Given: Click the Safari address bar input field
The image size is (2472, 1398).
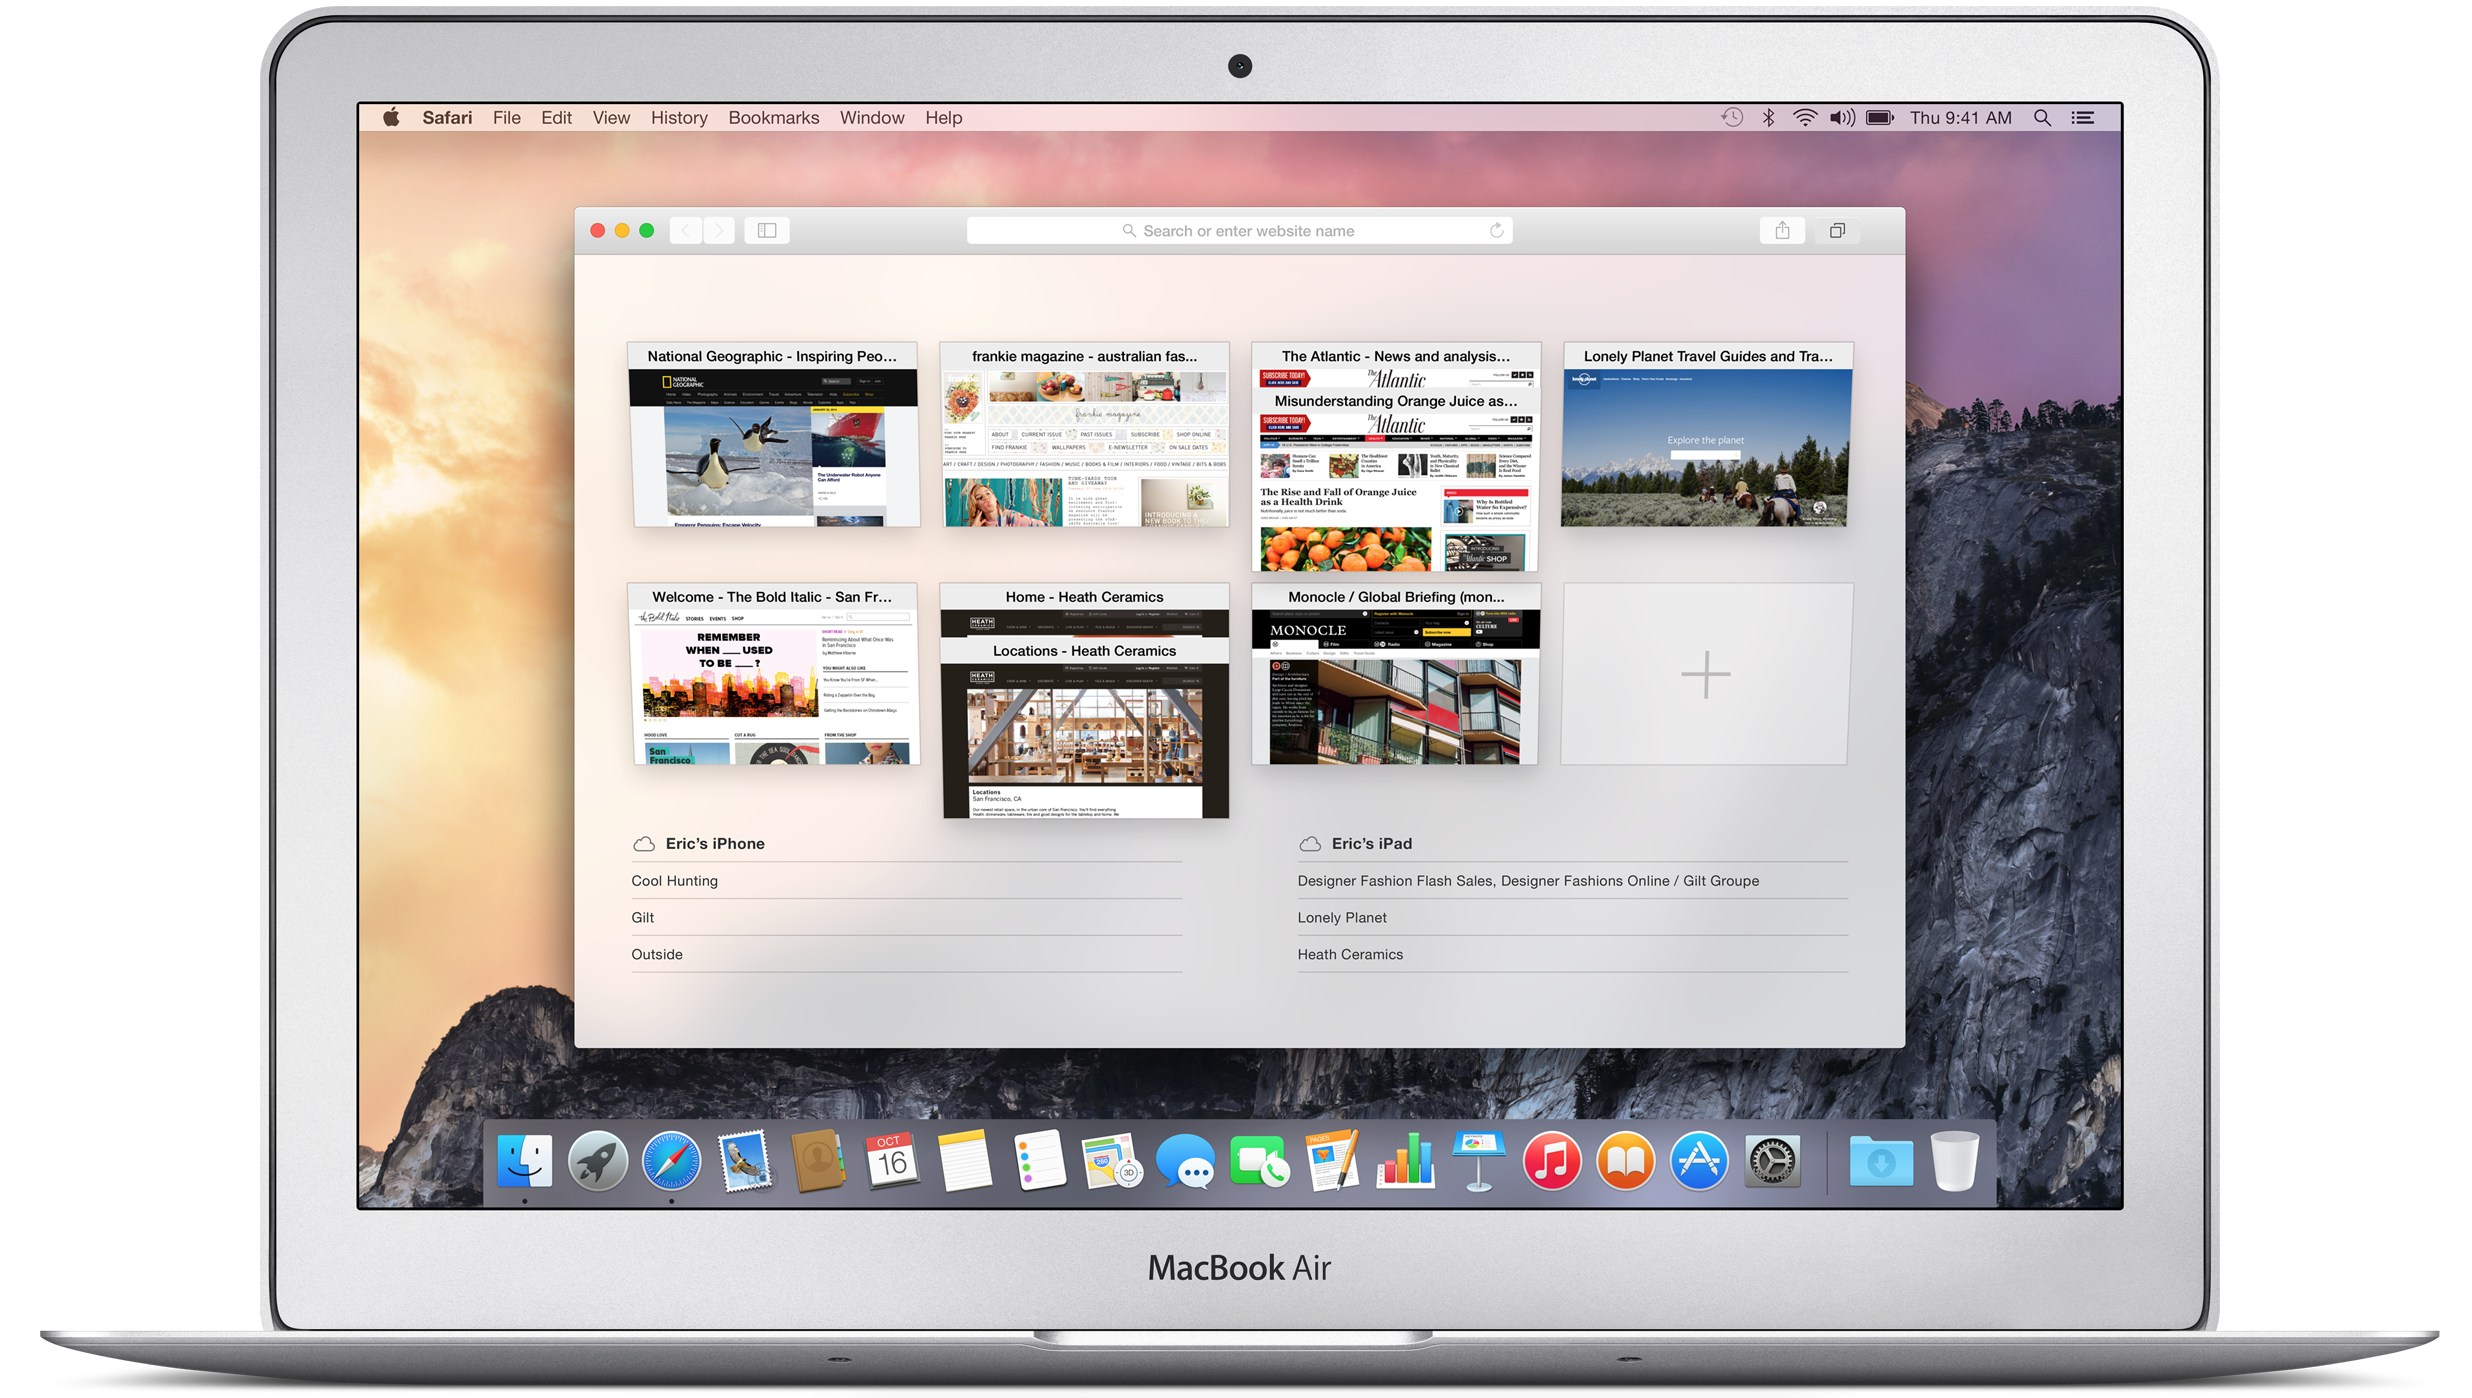Looking at the screenshot, I should (x=1234, y=229).
